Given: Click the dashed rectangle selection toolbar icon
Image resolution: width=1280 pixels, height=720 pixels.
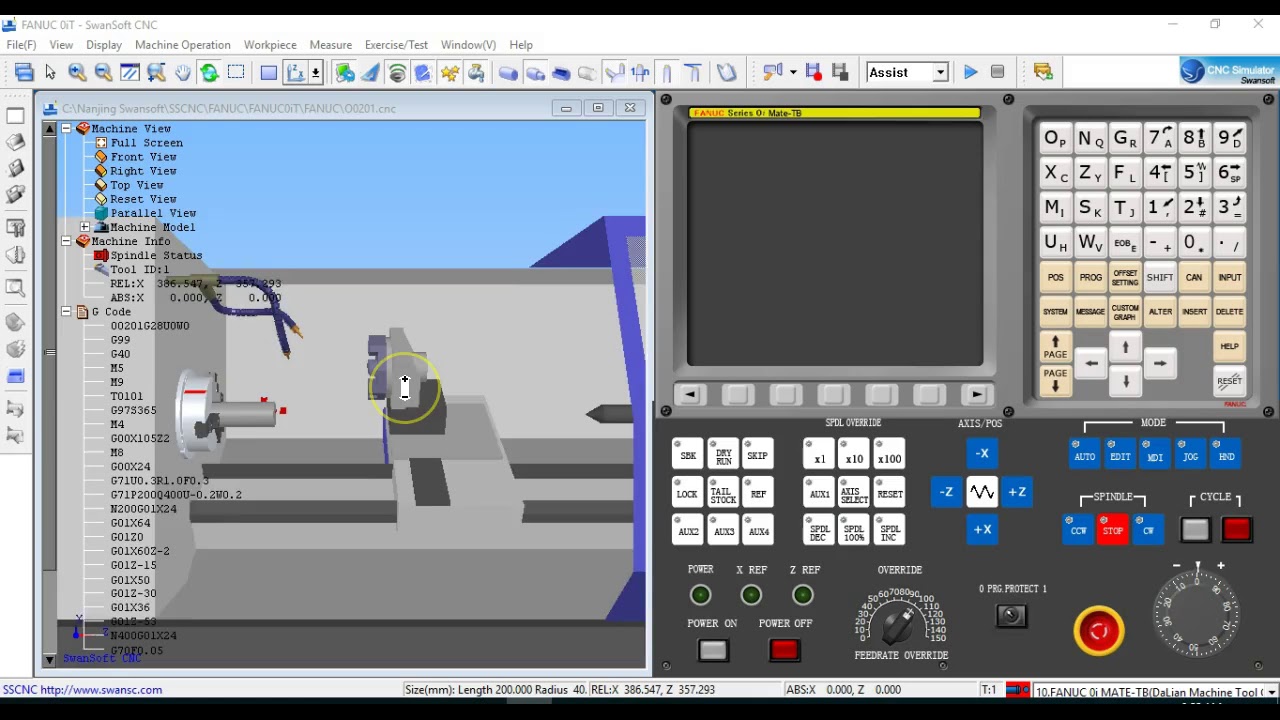Looking at the screenshot, I should tap(236, 72).
